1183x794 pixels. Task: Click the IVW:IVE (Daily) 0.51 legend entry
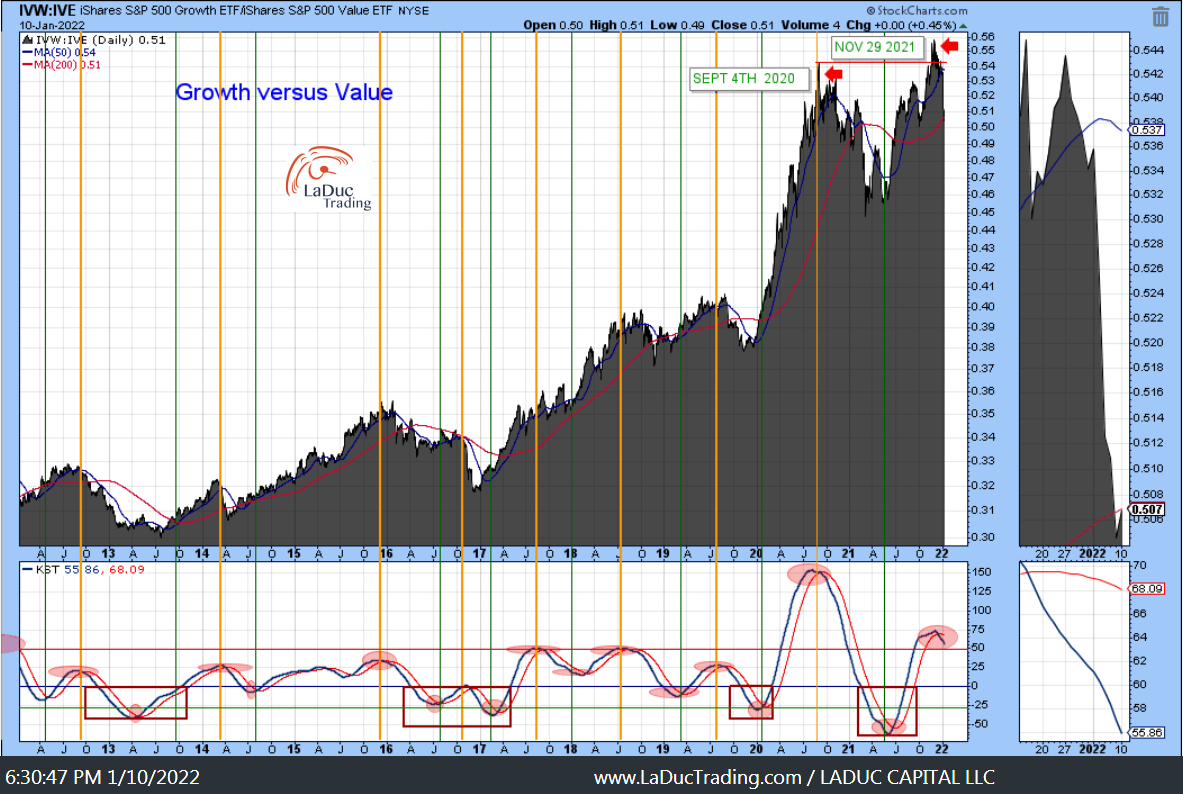[x=94, y=40]
